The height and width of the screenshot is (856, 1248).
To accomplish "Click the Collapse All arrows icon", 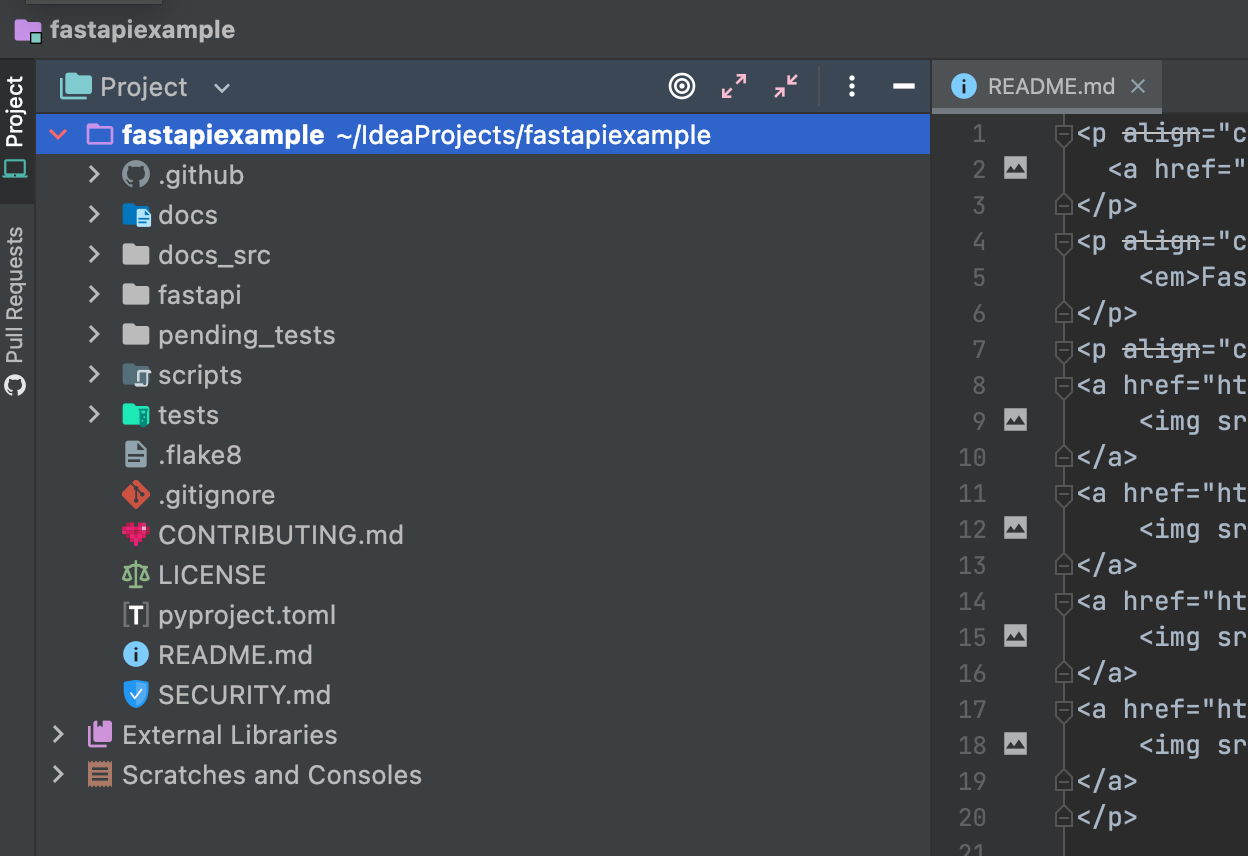I will coord(786,87).
